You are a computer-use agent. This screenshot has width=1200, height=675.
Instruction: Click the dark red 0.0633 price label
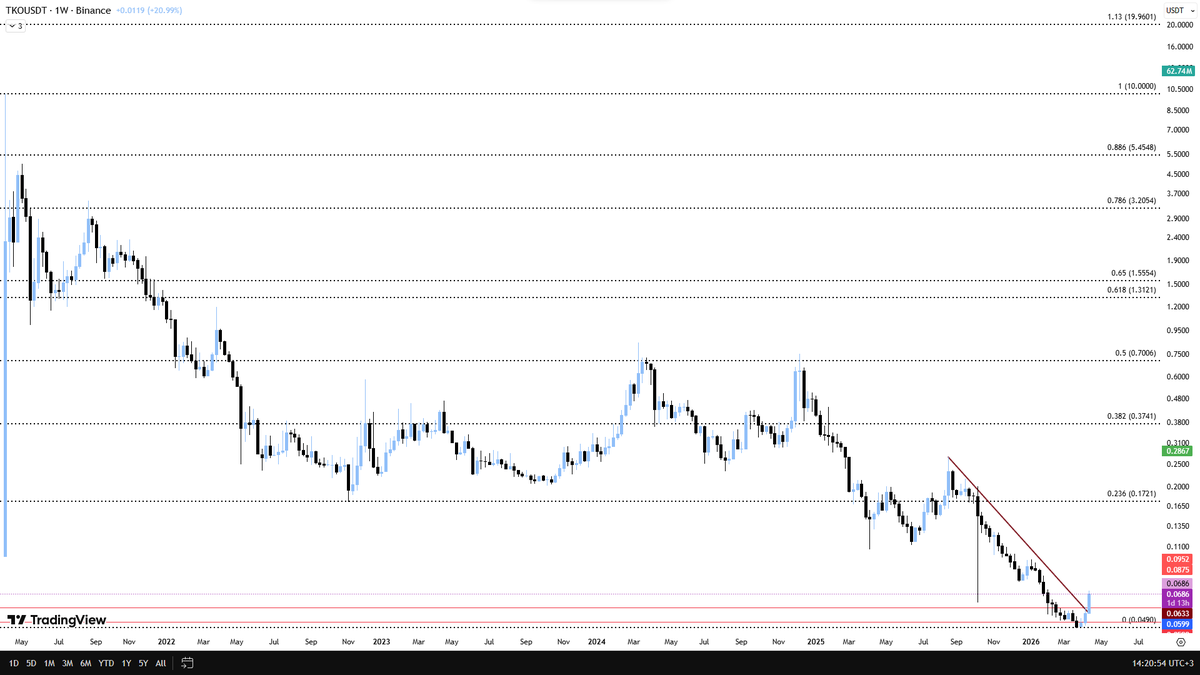coord(1175,612)
